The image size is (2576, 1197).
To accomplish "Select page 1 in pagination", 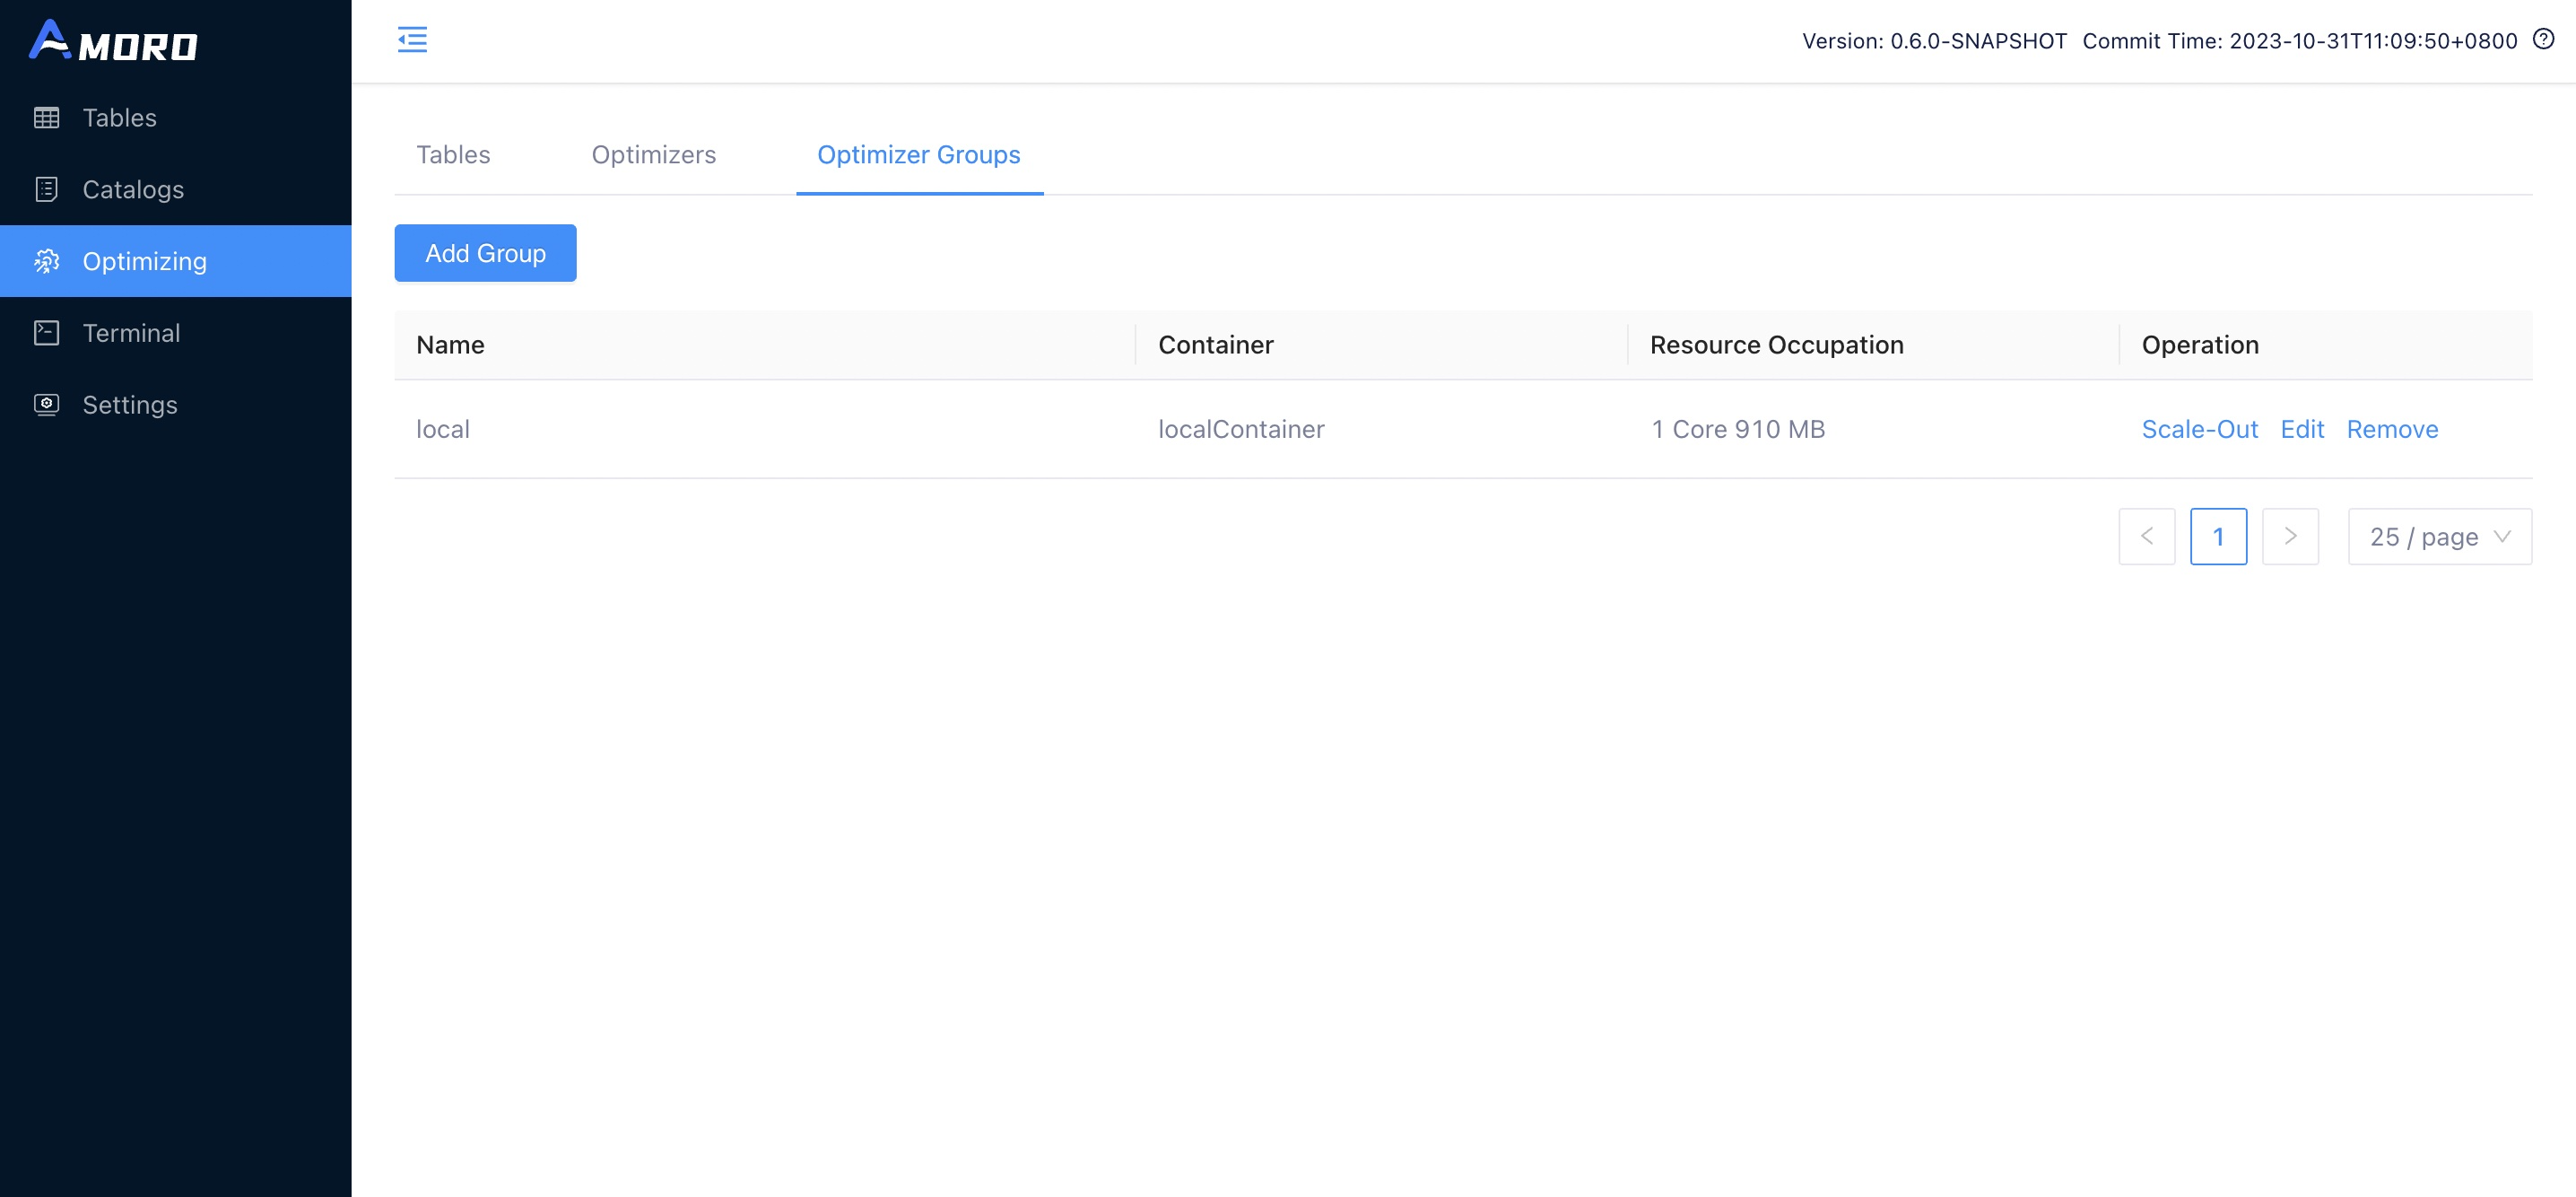I will (x=2219, y=536).
